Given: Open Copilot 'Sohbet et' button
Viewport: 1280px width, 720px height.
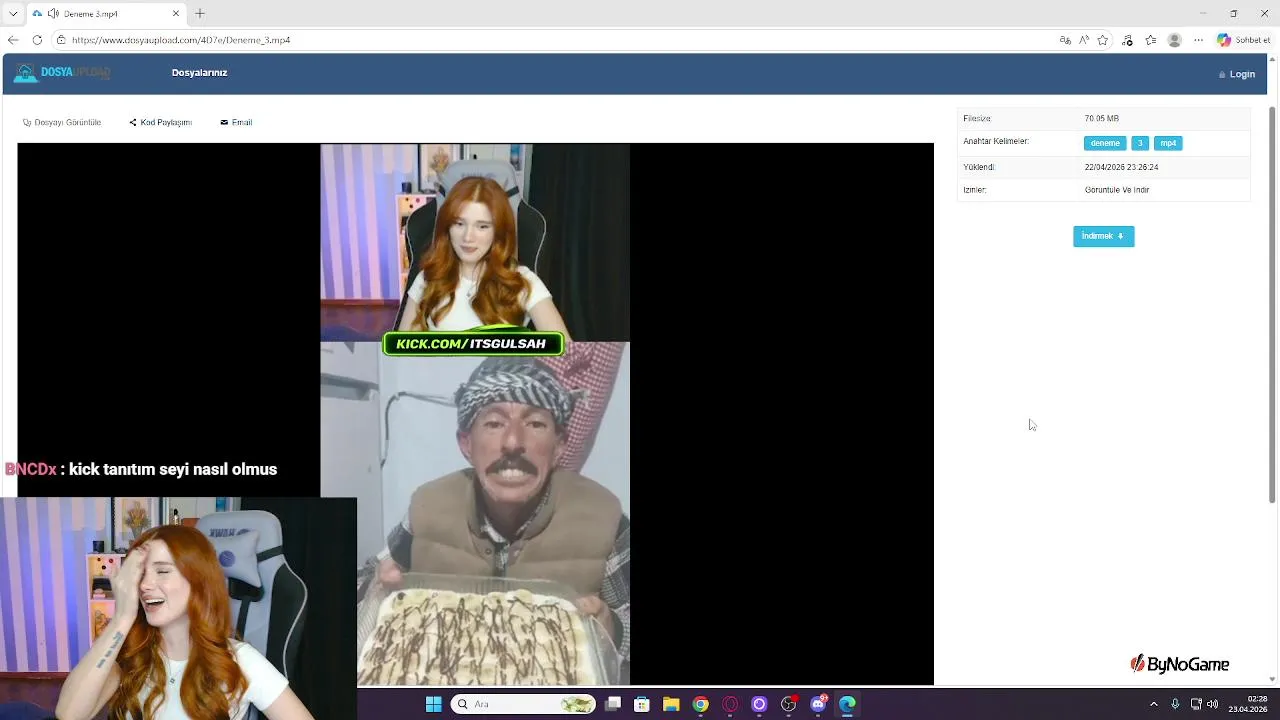Looking at the screenshot, I should pos(1243,40).
